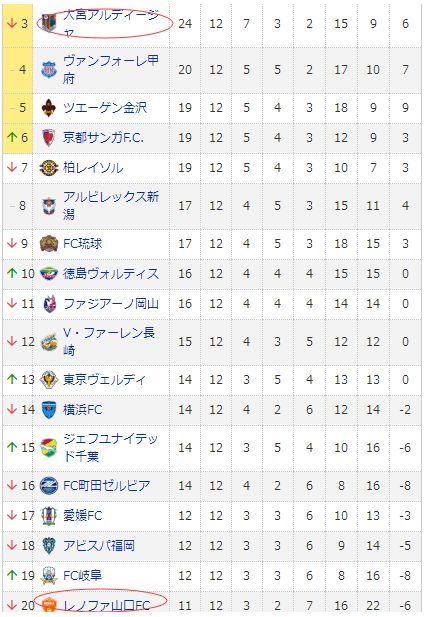Click the ヴァンフォーレ甲府 club emblem
Screen dimensions: 424x617
(49, 70)
